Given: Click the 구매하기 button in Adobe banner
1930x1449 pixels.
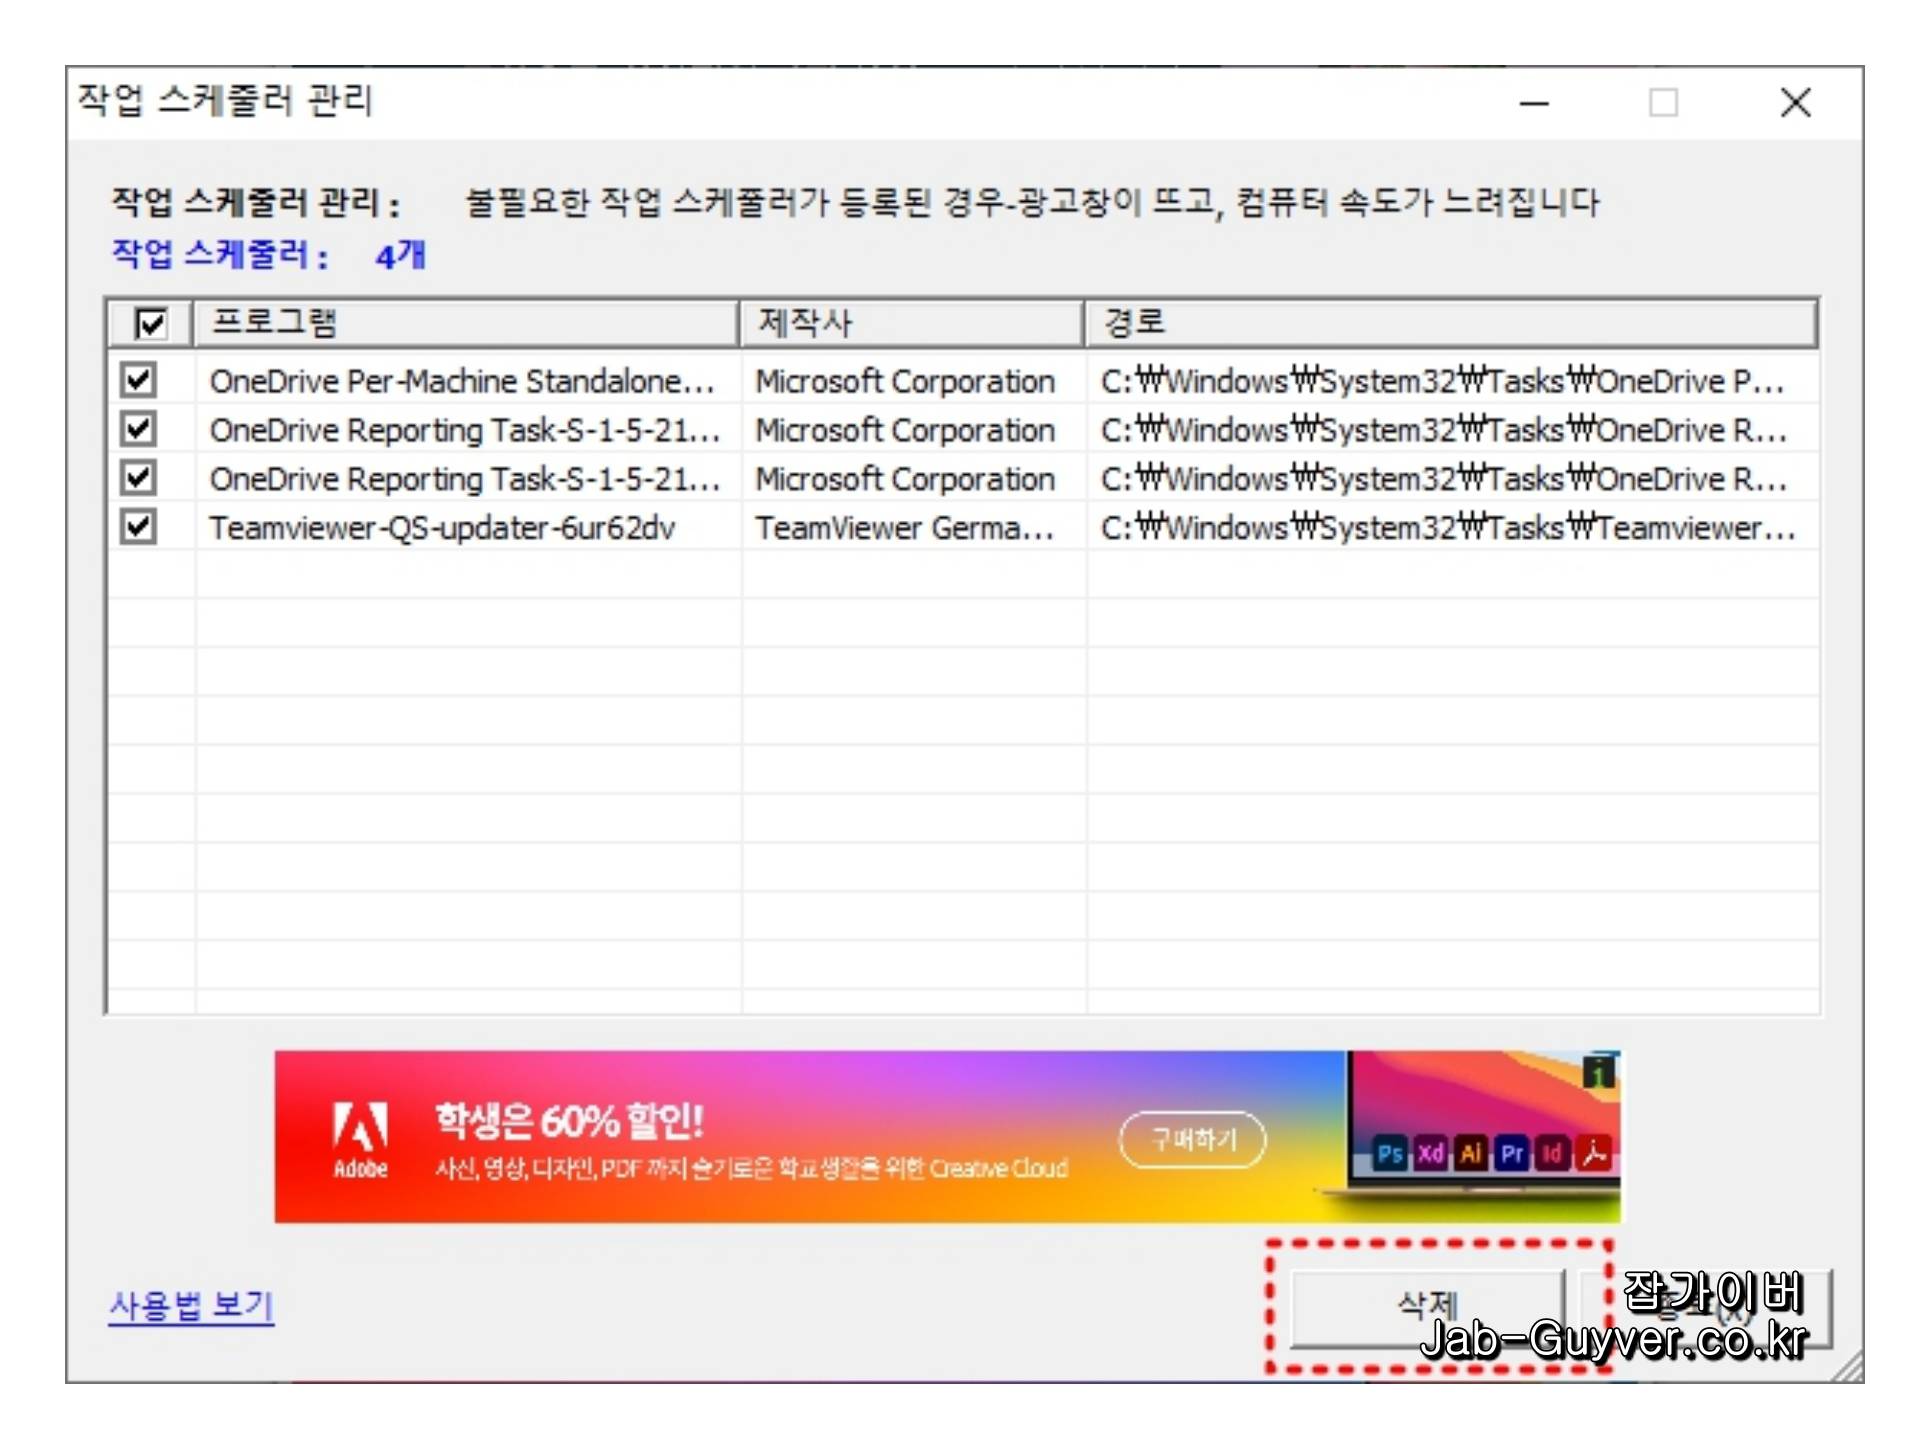Looking at the screenshot, I should 1193,1141.
